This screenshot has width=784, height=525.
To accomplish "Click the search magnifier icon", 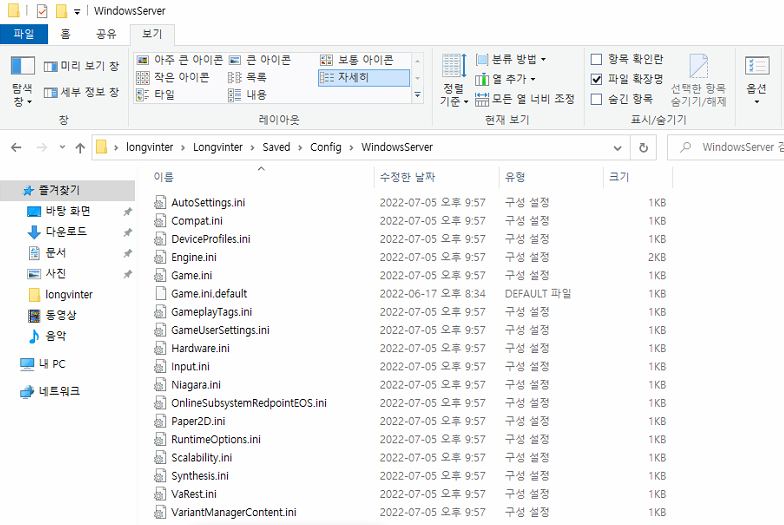I will [686, 147].
